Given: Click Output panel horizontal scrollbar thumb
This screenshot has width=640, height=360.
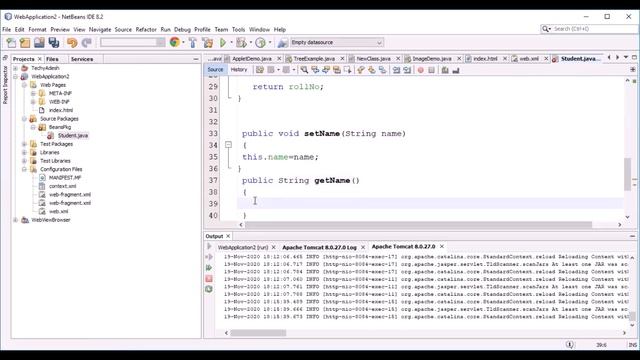Looking at the screenshot, I should click(x=258, y=333).
